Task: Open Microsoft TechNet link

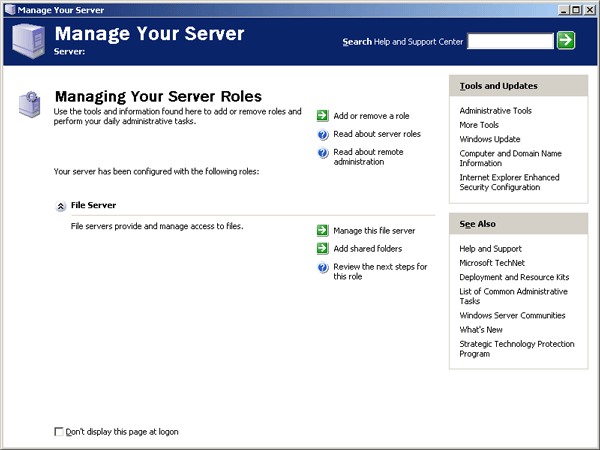Action: coord(492,263)
